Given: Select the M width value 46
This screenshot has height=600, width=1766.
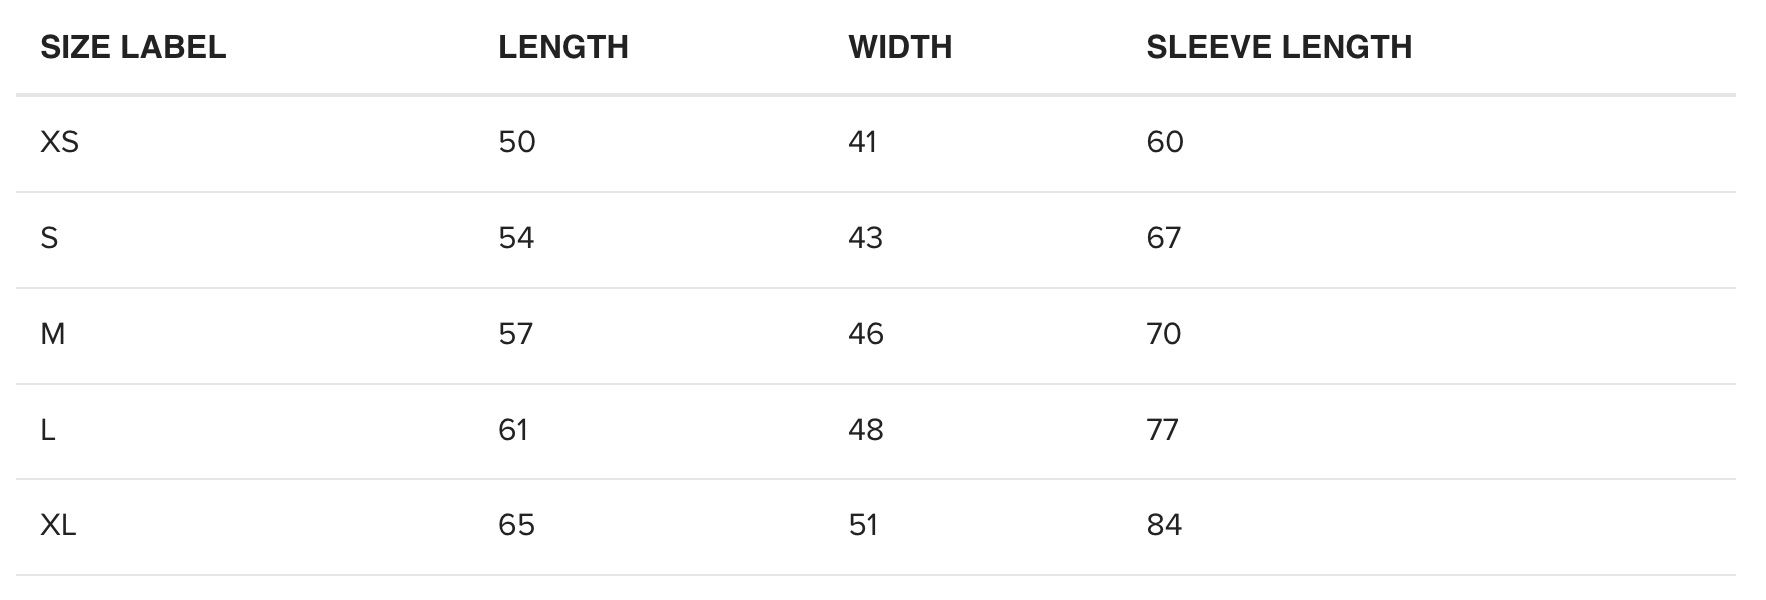Looking at the screenshot, I should point(866,334).
